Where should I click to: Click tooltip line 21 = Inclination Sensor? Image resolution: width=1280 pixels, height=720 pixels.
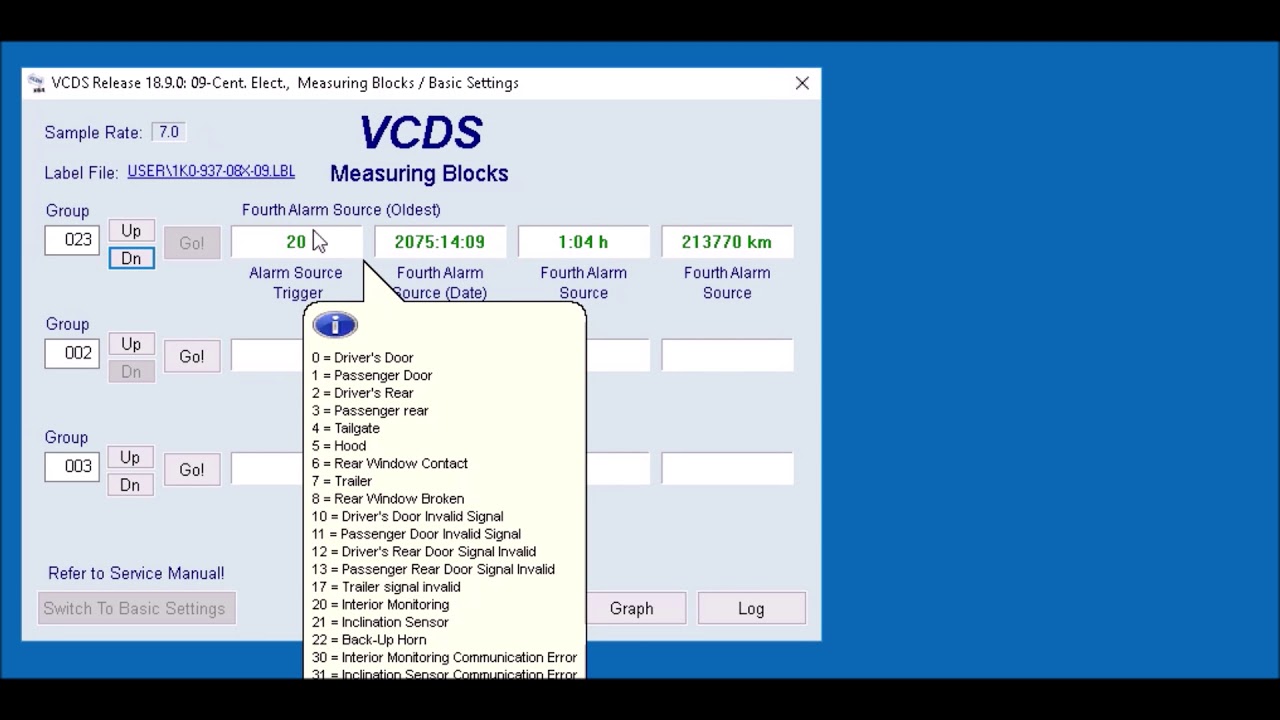380,622
